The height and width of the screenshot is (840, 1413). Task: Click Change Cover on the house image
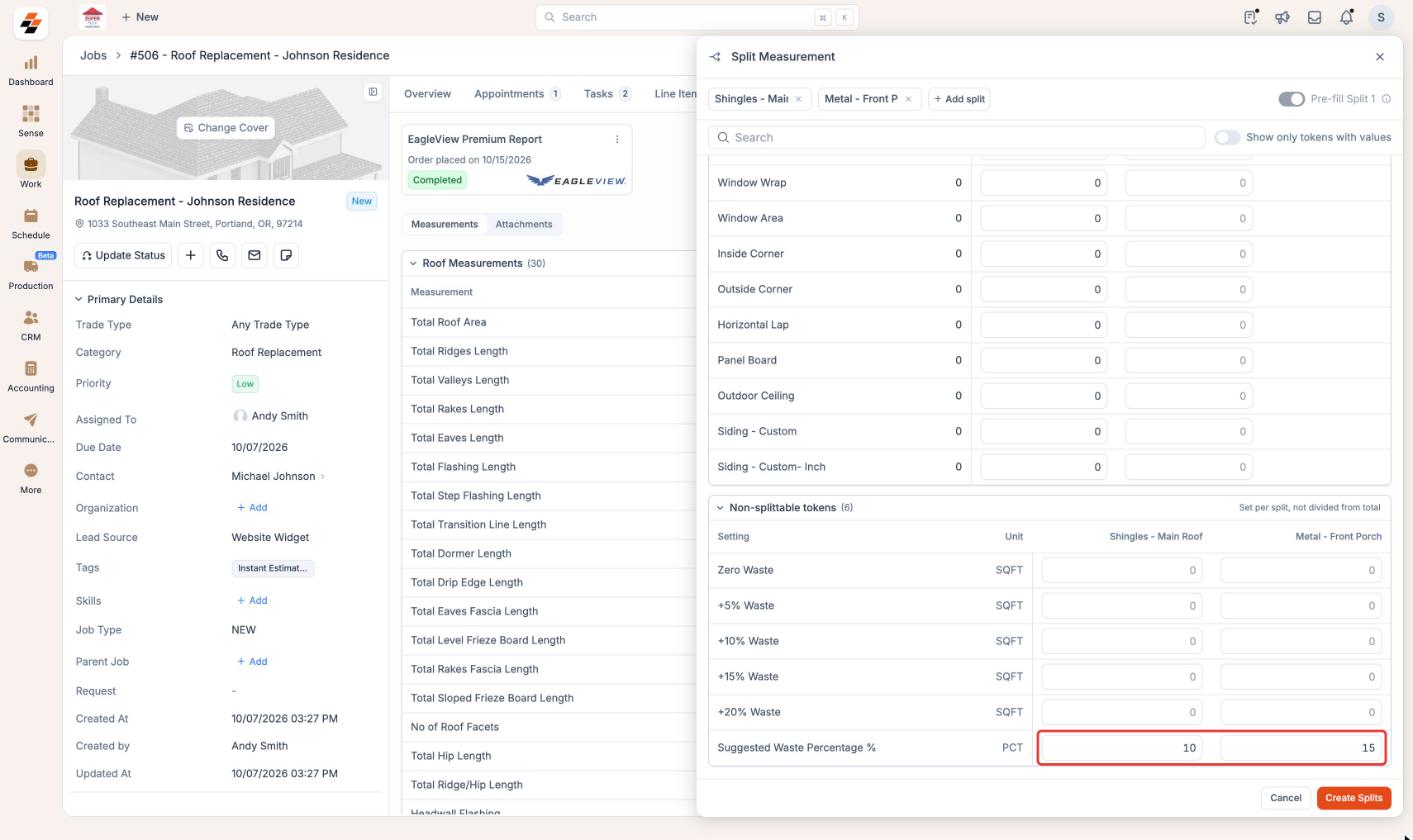tap(225, 128)
